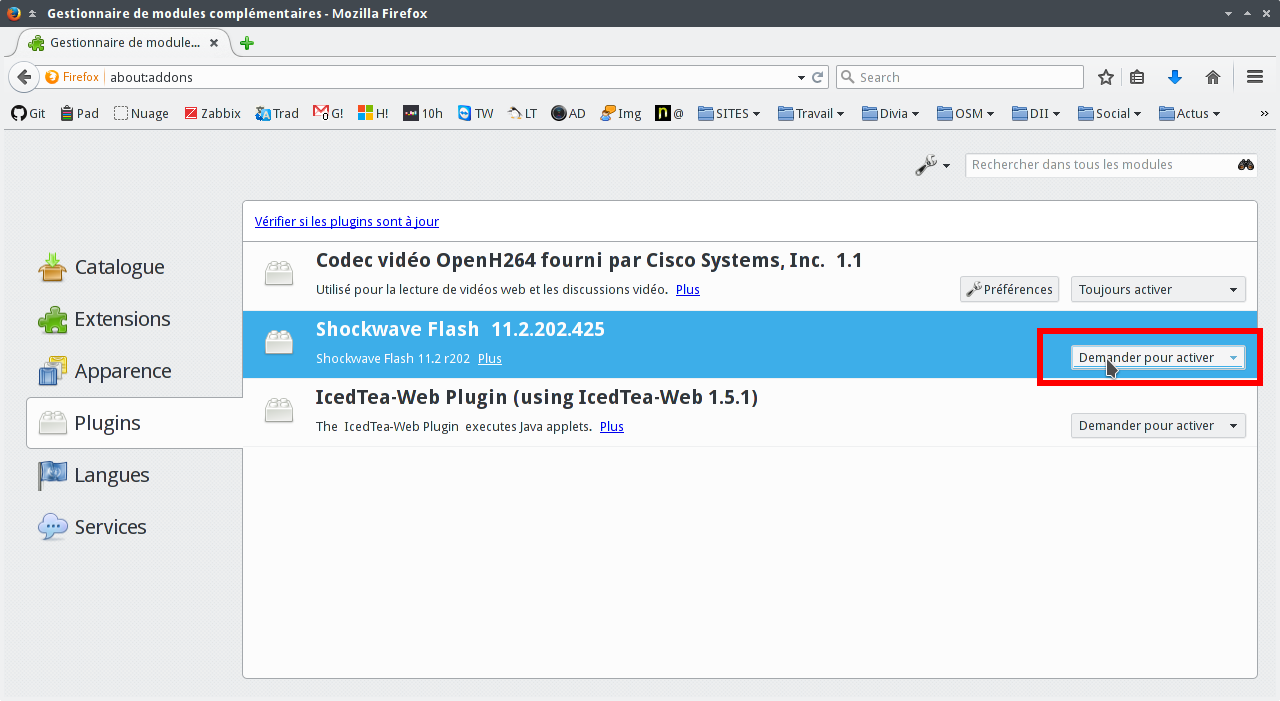Image resolution: width=1280 pixels, height=701 pixels.
Task: Open the Pad bookmark
Action: (80, 113)
